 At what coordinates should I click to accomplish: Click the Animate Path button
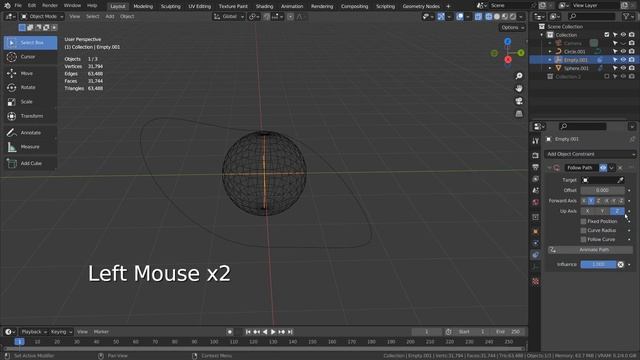tap(590, 250)
